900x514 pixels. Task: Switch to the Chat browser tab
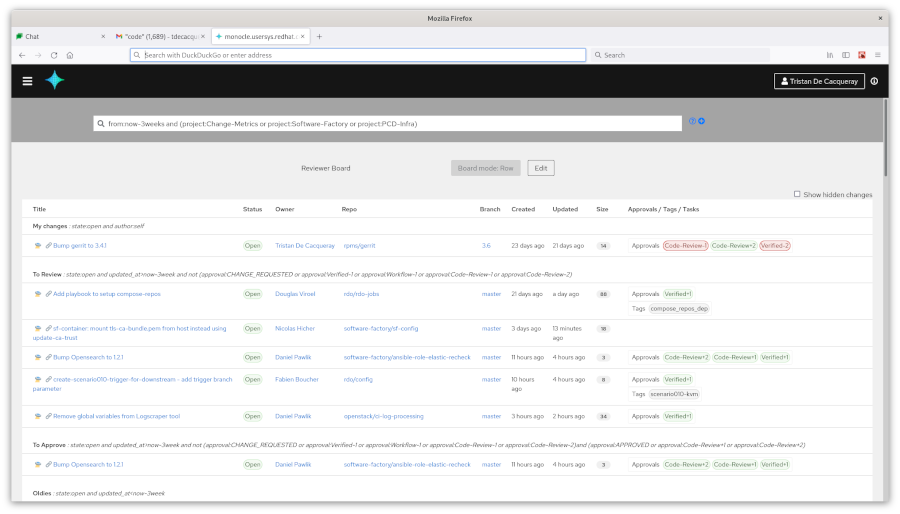[61, 36]
